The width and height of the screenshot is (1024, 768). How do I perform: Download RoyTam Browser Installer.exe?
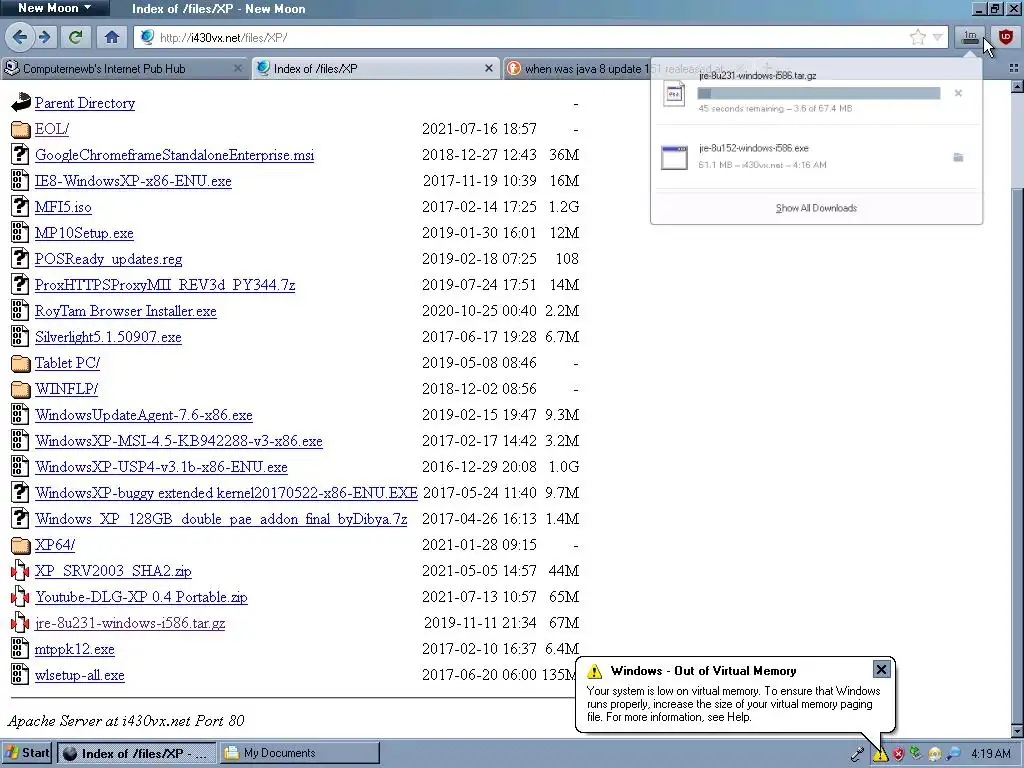pos(125,311)
